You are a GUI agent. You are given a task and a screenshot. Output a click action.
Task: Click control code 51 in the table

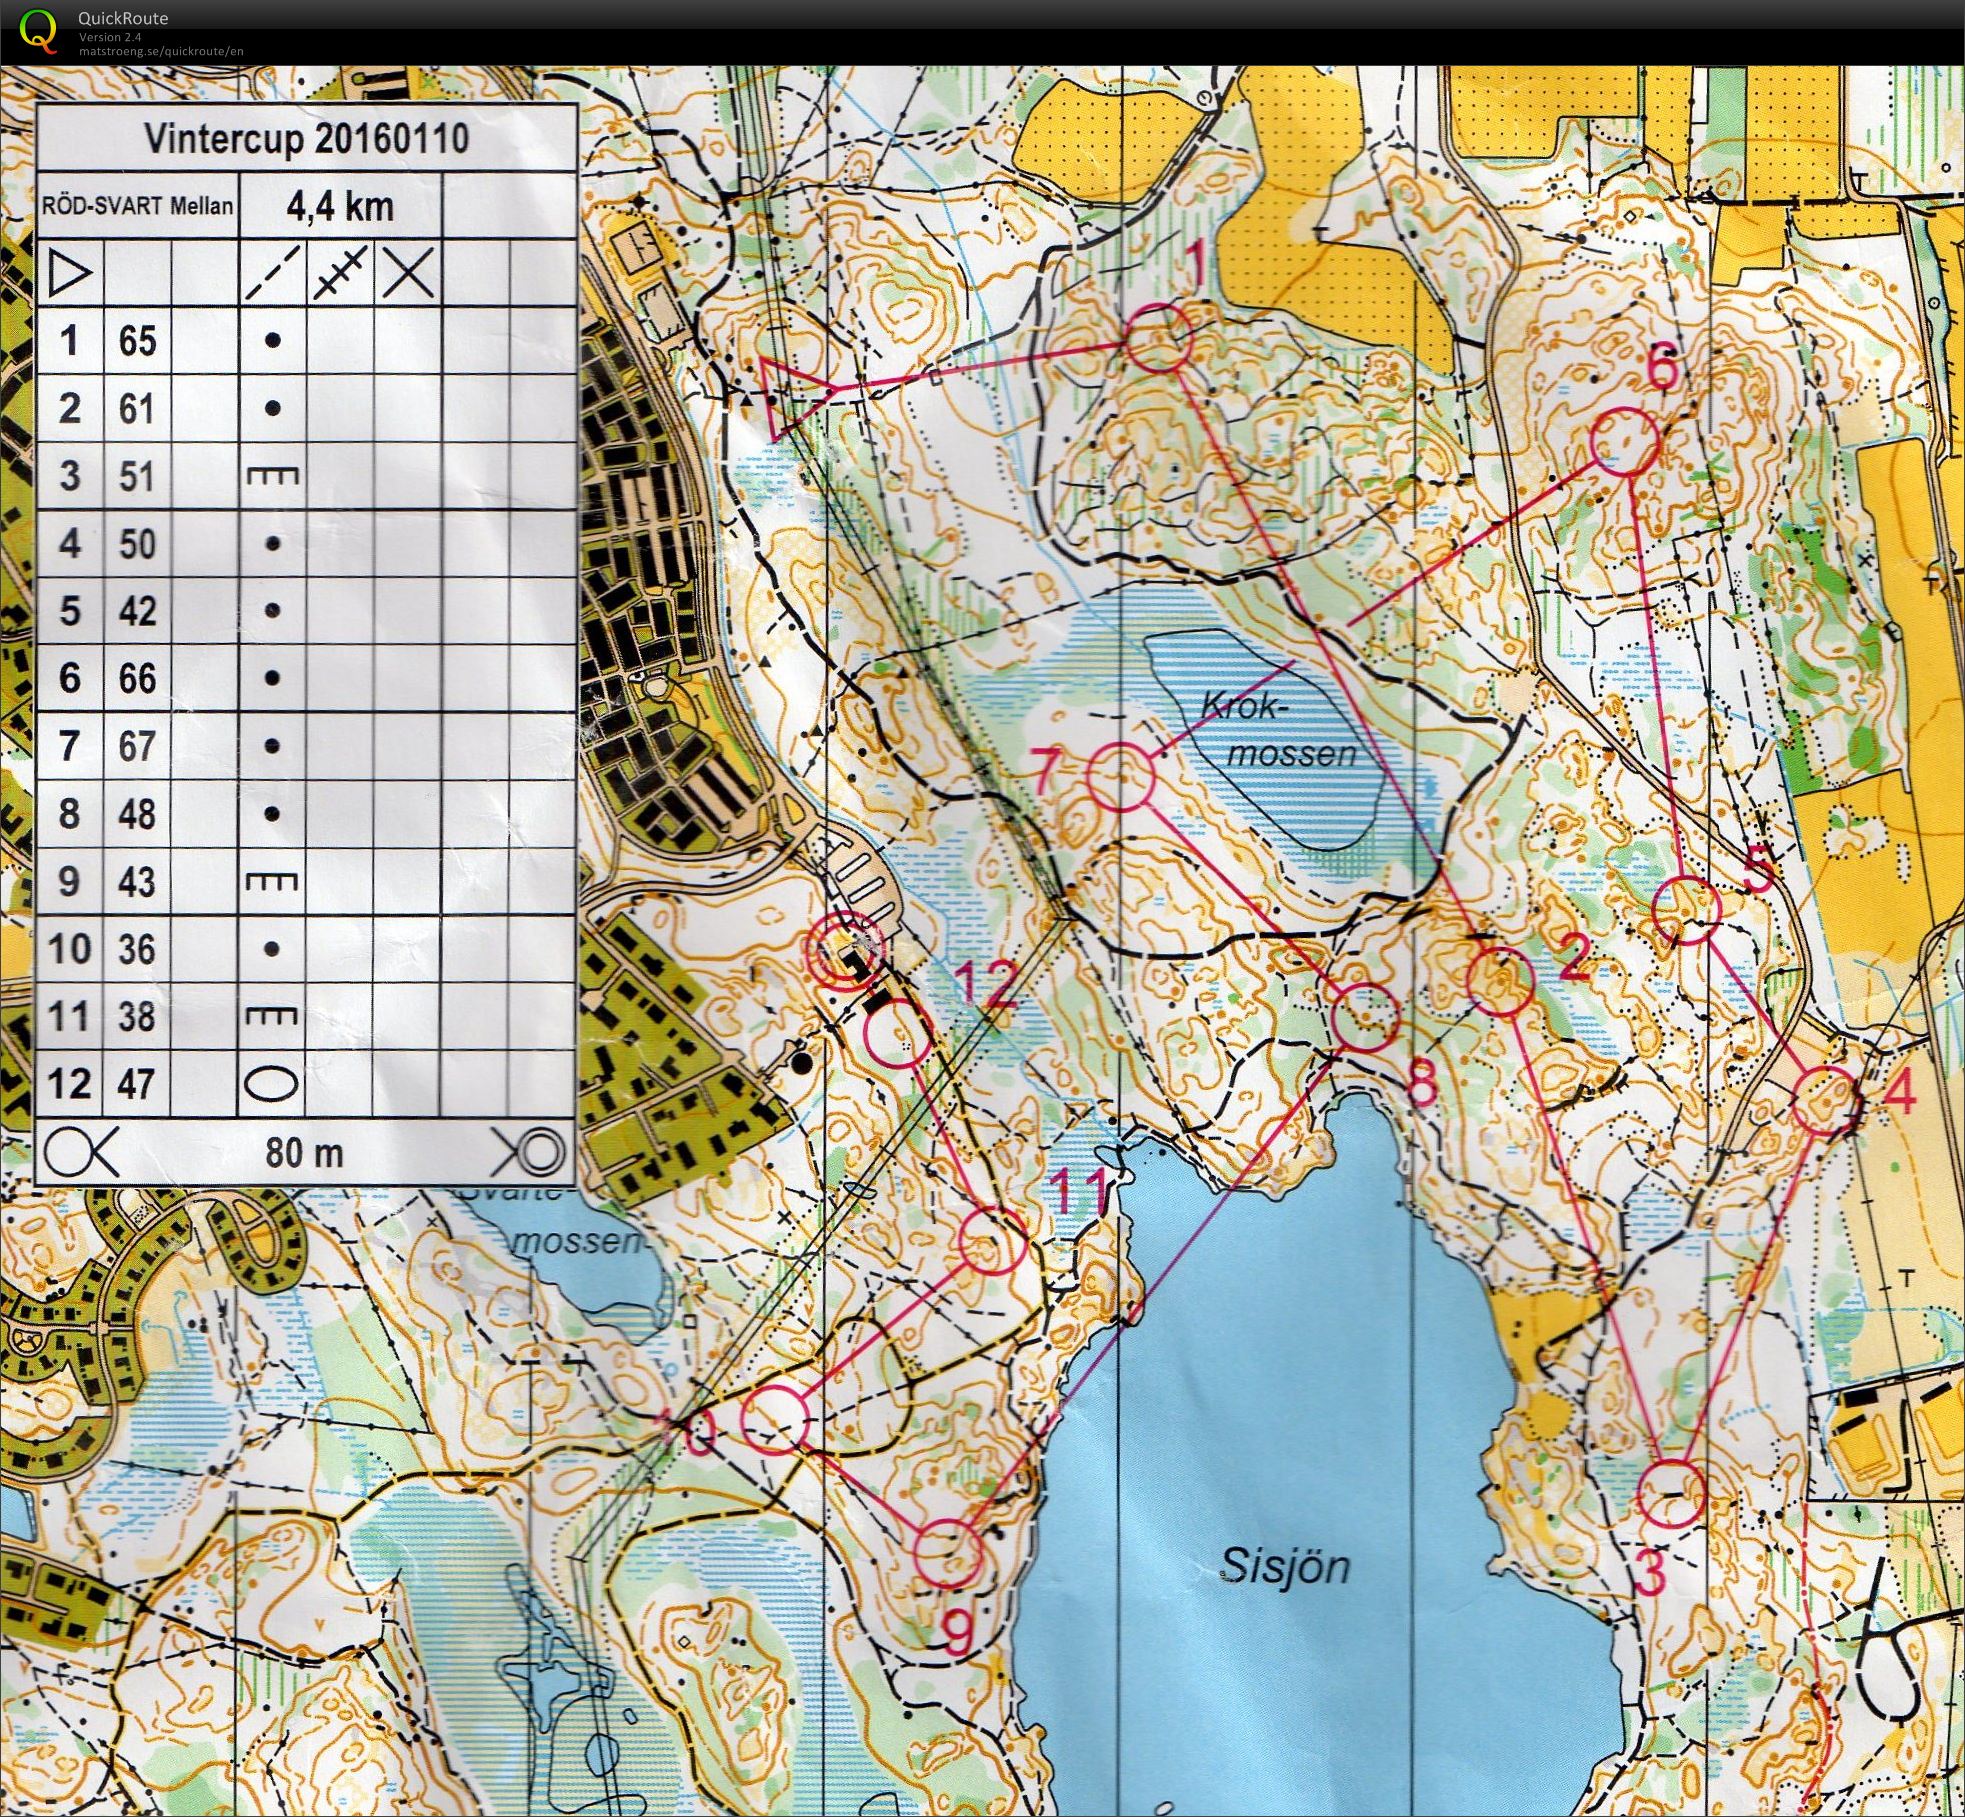137,476
